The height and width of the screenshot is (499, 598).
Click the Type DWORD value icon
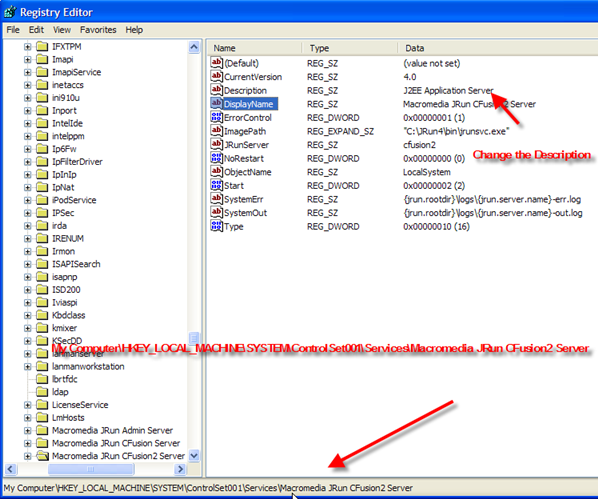point(216,226)
